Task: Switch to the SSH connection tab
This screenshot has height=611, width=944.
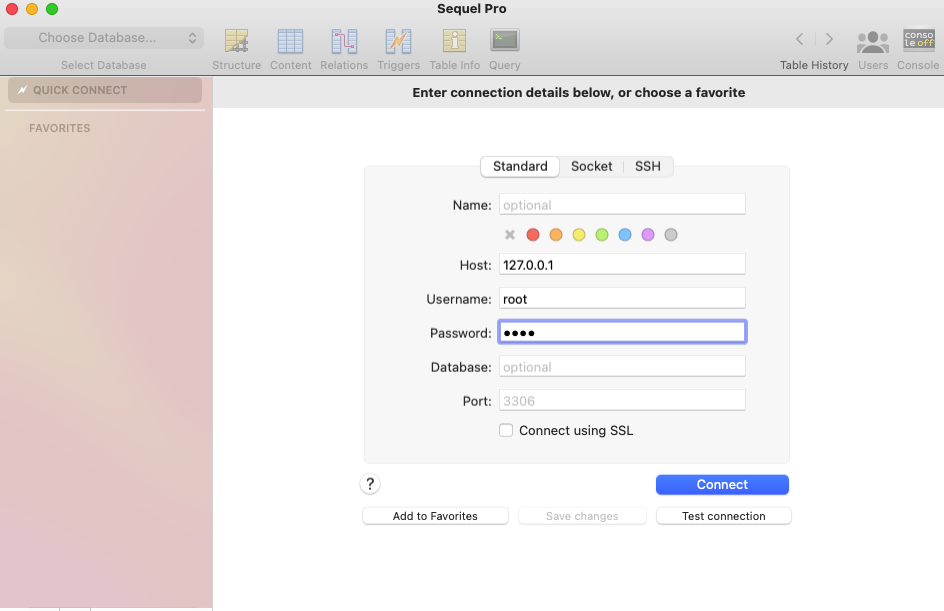Action: tap(648, 167)
